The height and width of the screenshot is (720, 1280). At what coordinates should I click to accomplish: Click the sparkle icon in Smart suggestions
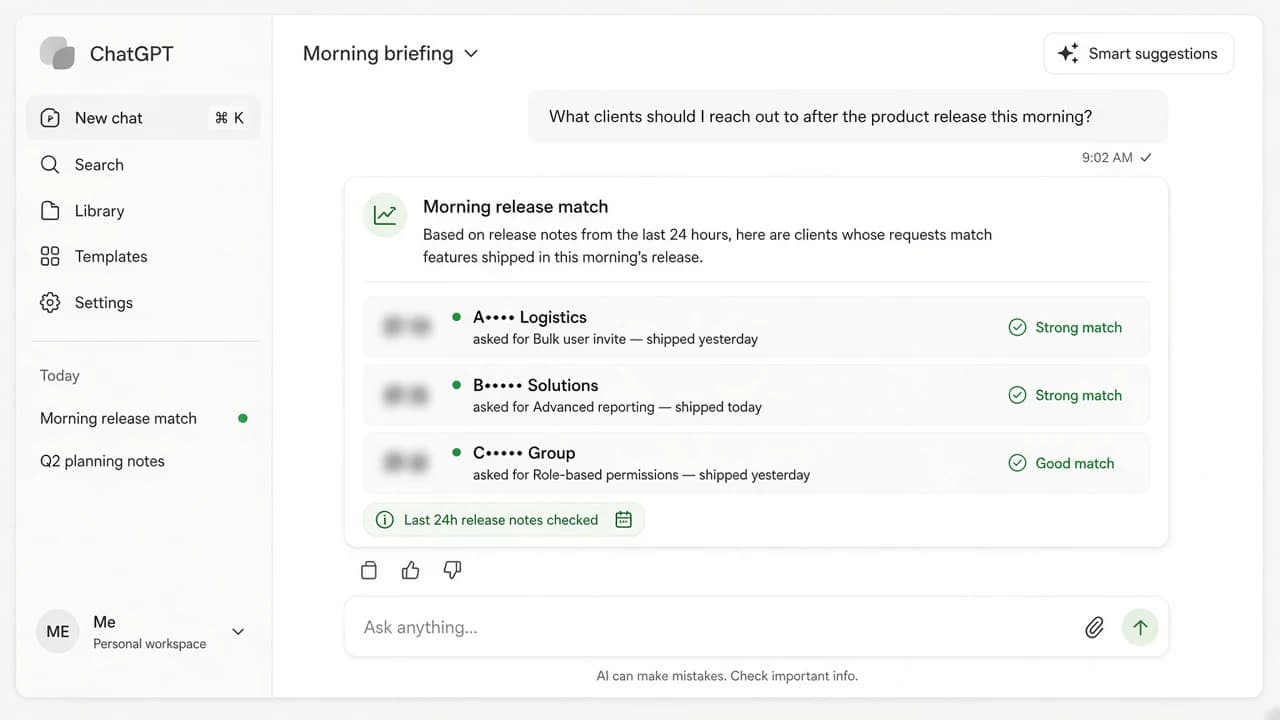1069,54
